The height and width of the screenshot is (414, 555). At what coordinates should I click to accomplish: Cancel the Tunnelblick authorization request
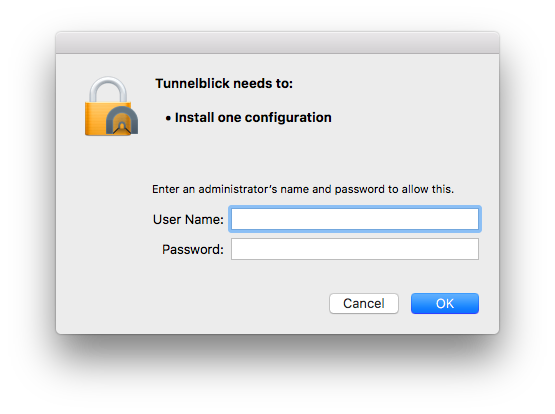click(364, 303)
